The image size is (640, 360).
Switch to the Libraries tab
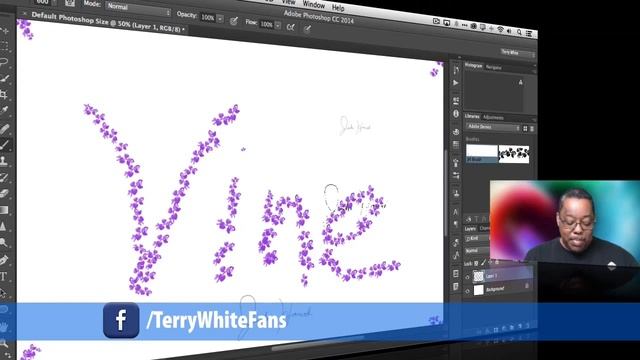click(x=472, y=116)
